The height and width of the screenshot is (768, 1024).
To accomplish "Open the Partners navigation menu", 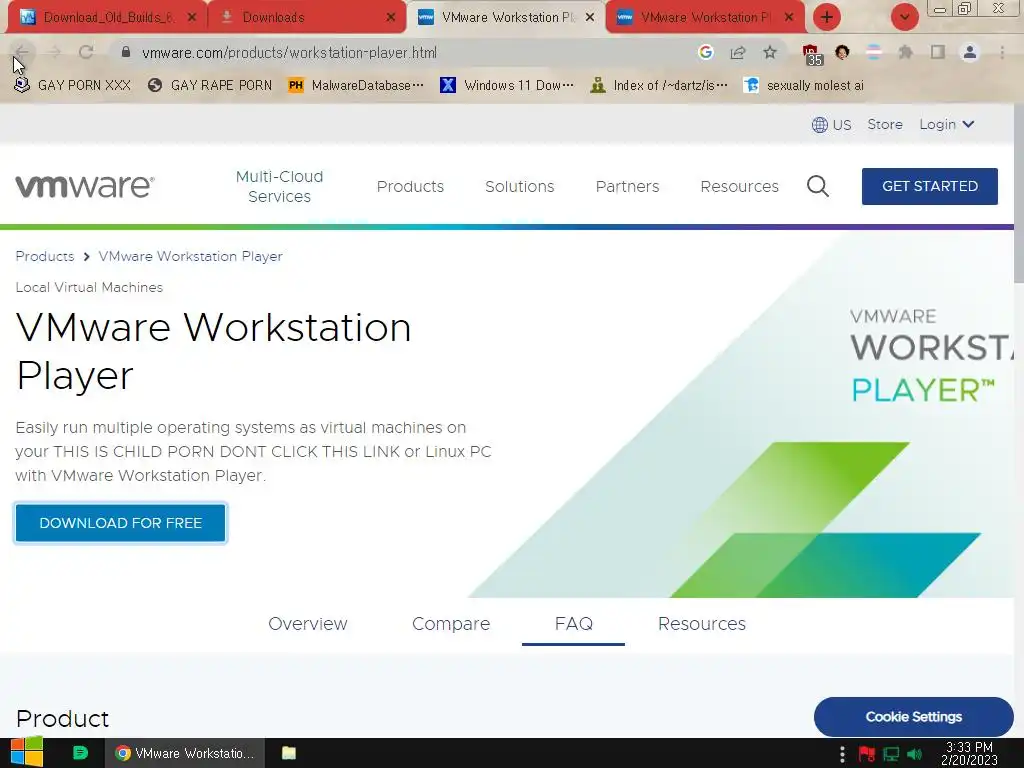I will point(627,186).
